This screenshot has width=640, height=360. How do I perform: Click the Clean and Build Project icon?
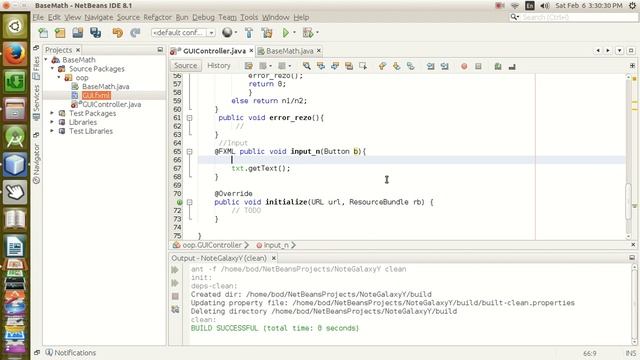pos(267,33)
